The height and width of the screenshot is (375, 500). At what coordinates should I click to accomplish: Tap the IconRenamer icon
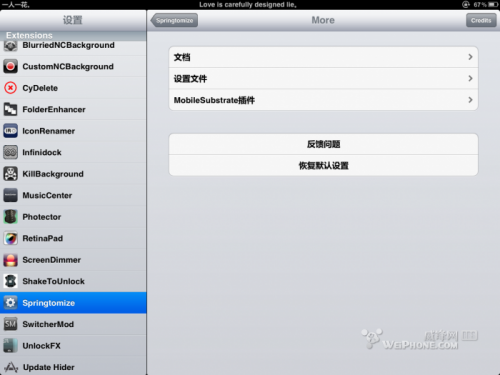click(x=10, y=131)
